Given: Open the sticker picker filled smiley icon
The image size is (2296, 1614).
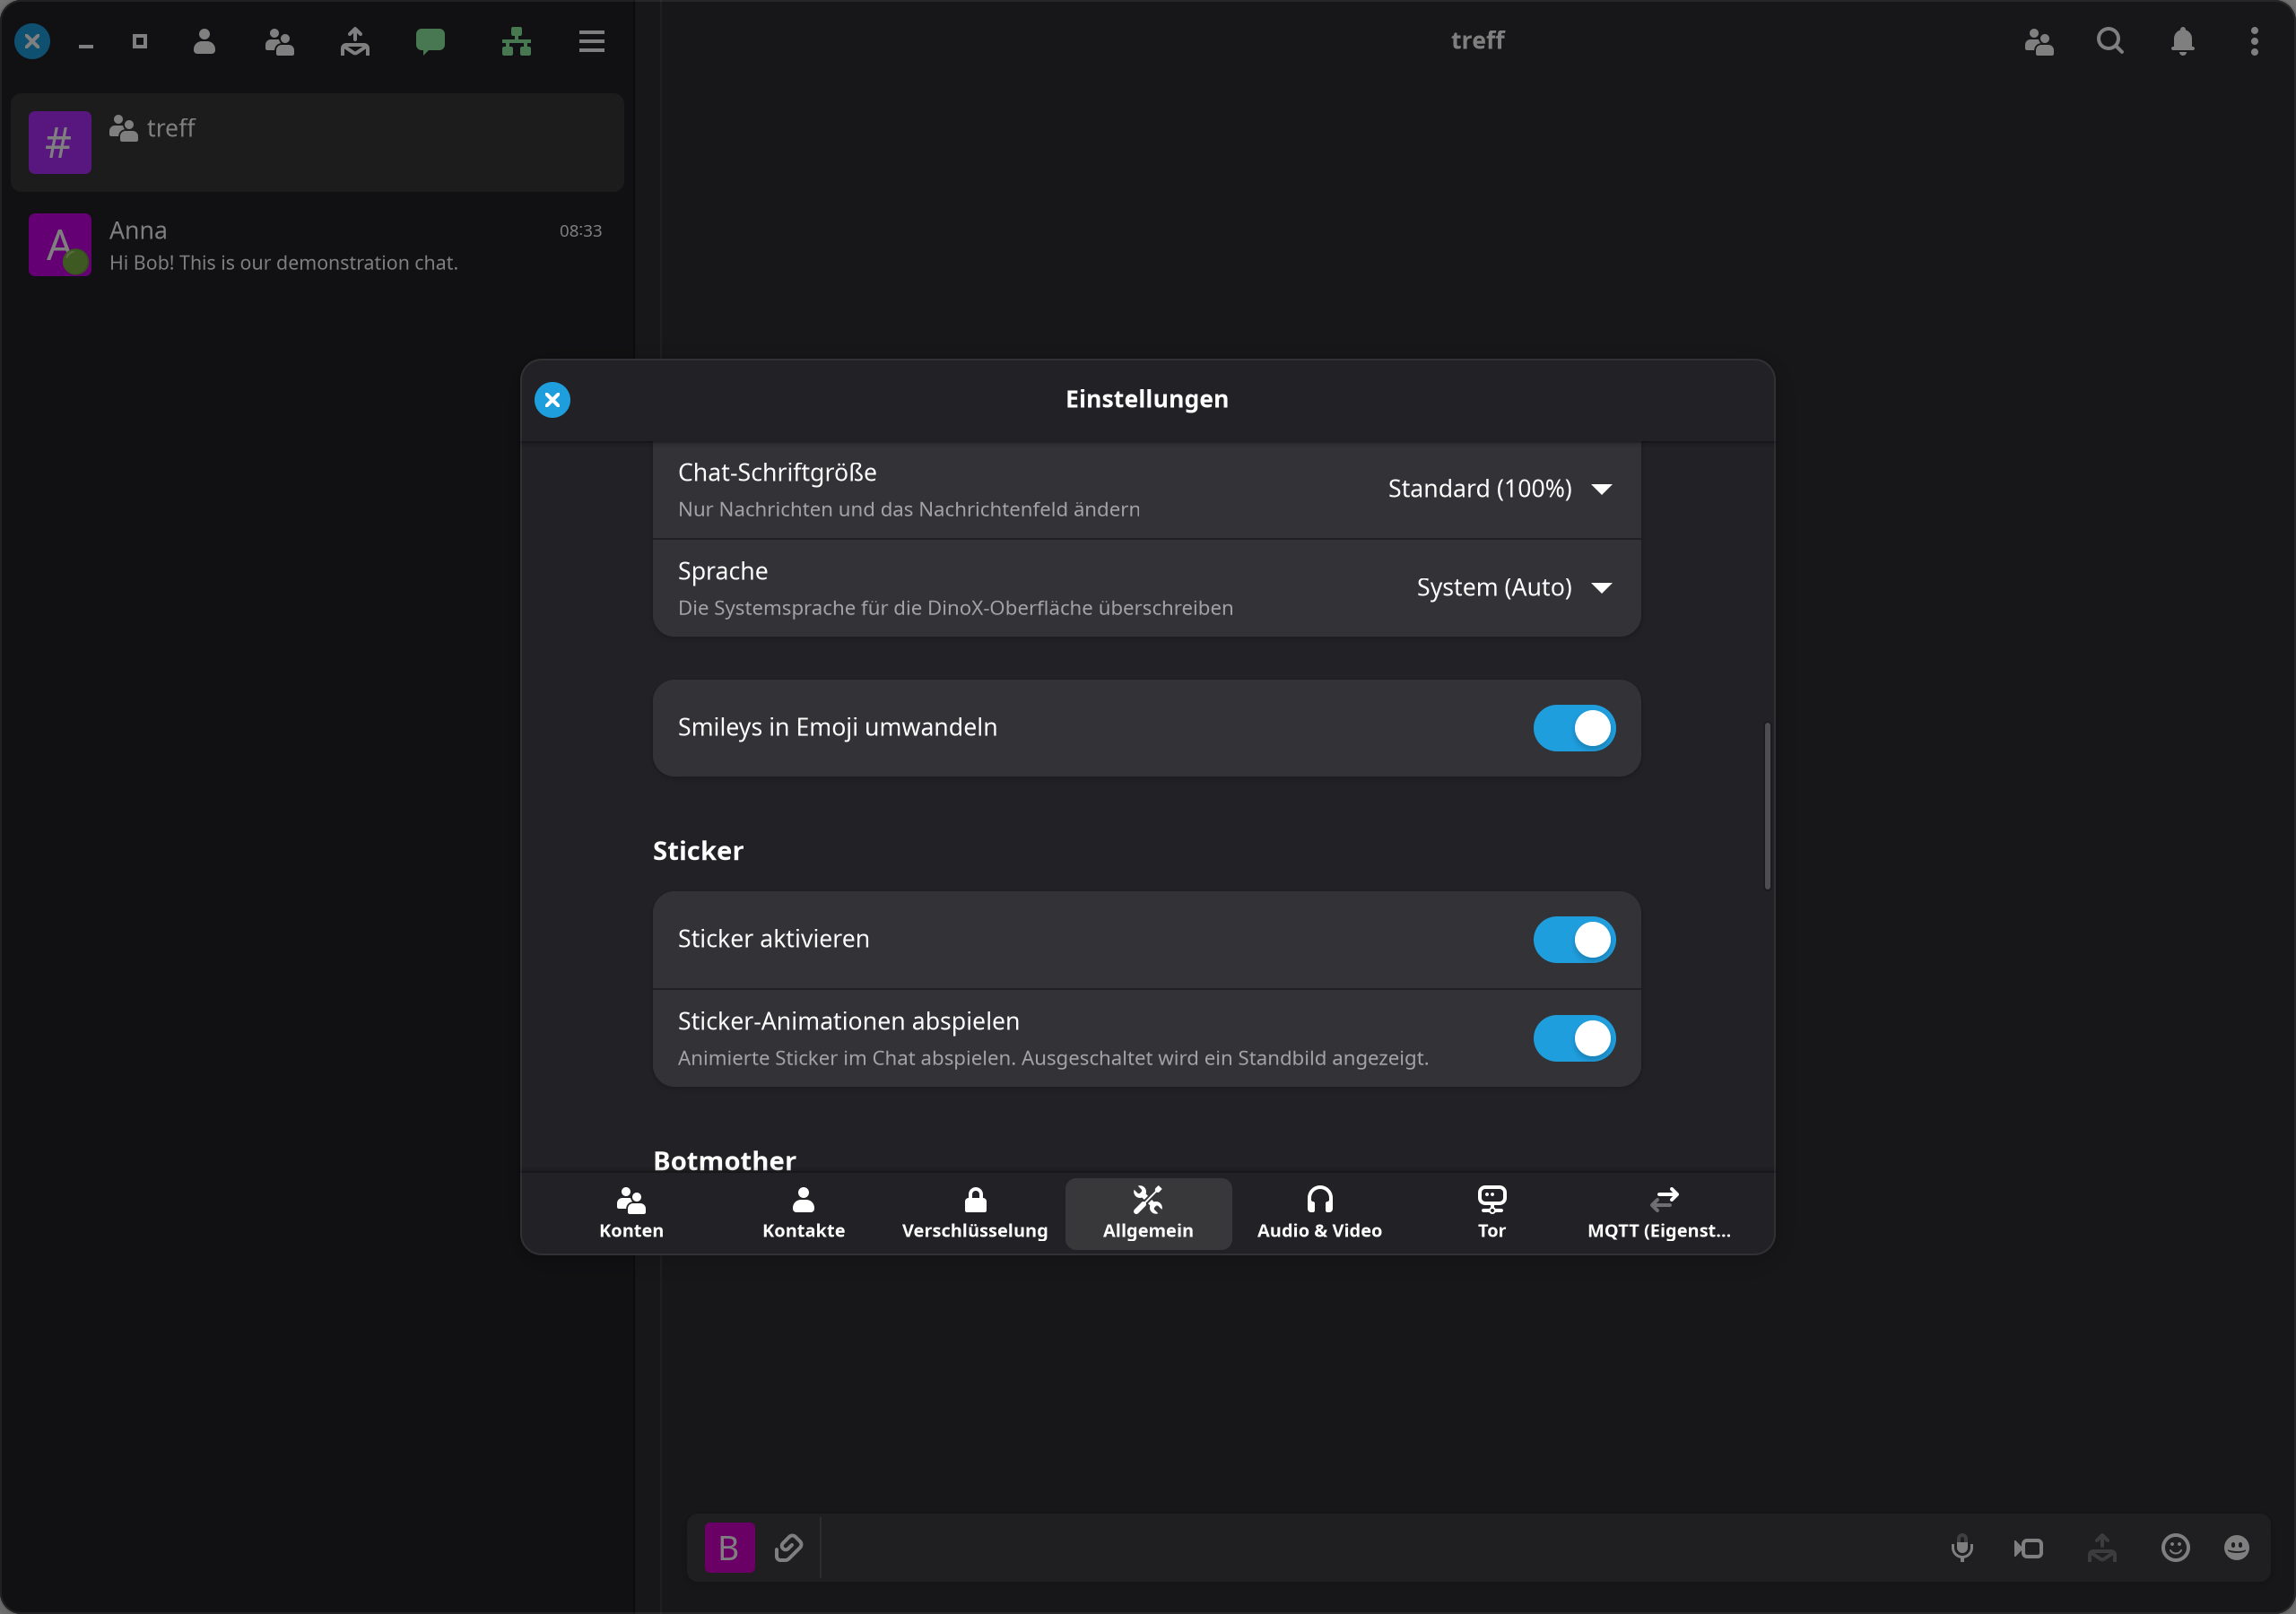Looking at the screenshot, I should click(2237, 1548).
